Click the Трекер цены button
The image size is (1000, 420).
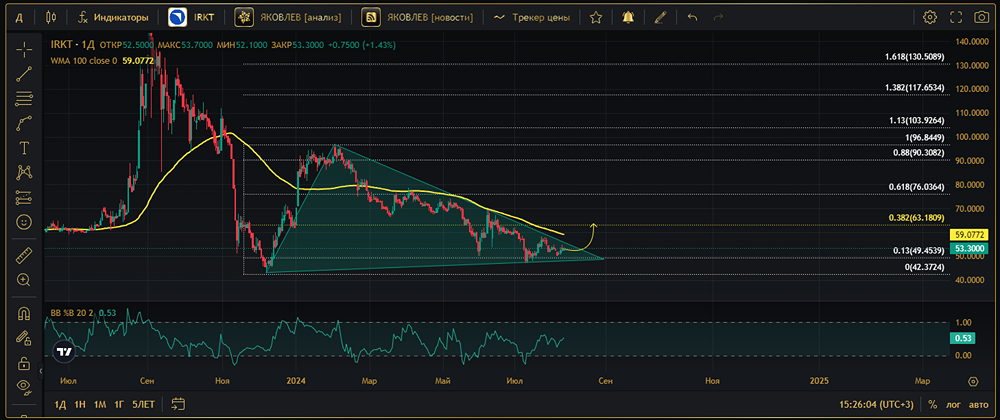click(533, 17)
